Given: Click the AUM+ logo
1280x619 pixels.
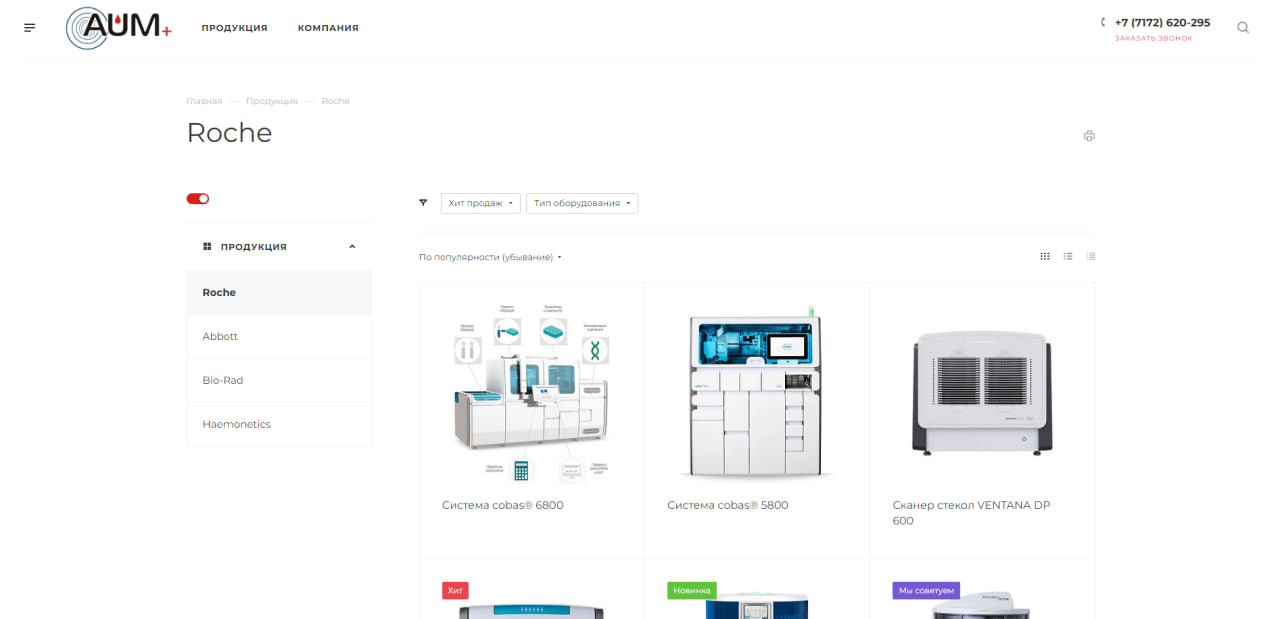Looking at the screenshot, I should pyautogui.click(x=119, y=28).
